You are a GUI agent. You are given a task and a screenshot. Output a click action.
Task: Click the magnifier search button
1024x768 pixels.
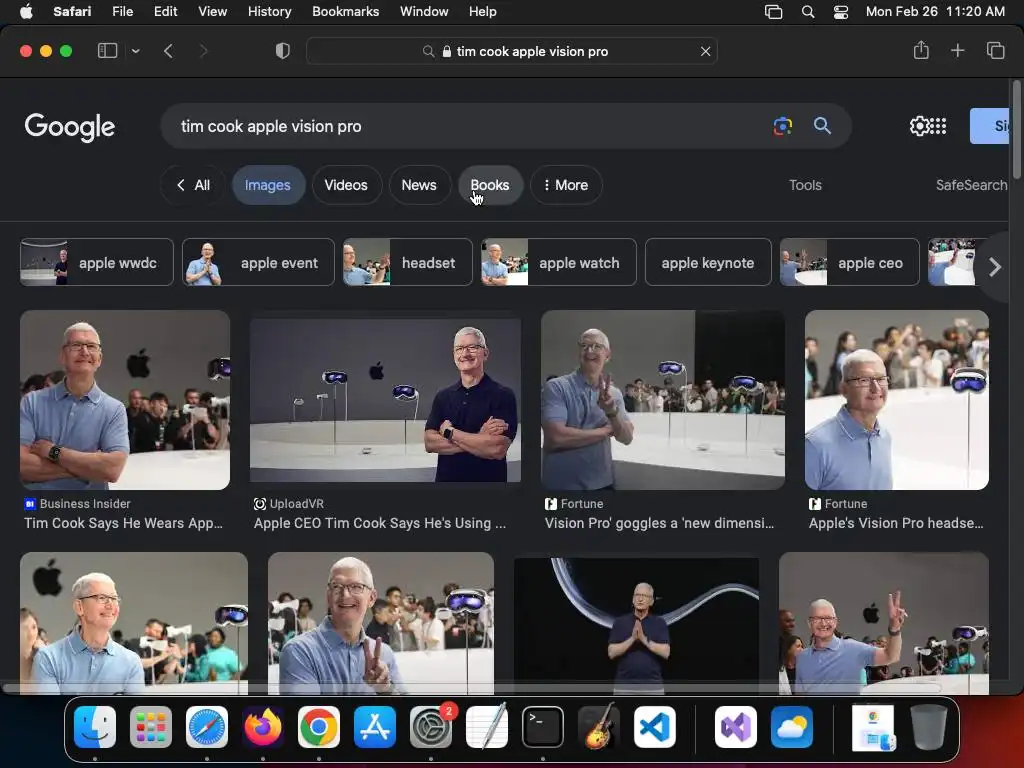pos(822,125)
